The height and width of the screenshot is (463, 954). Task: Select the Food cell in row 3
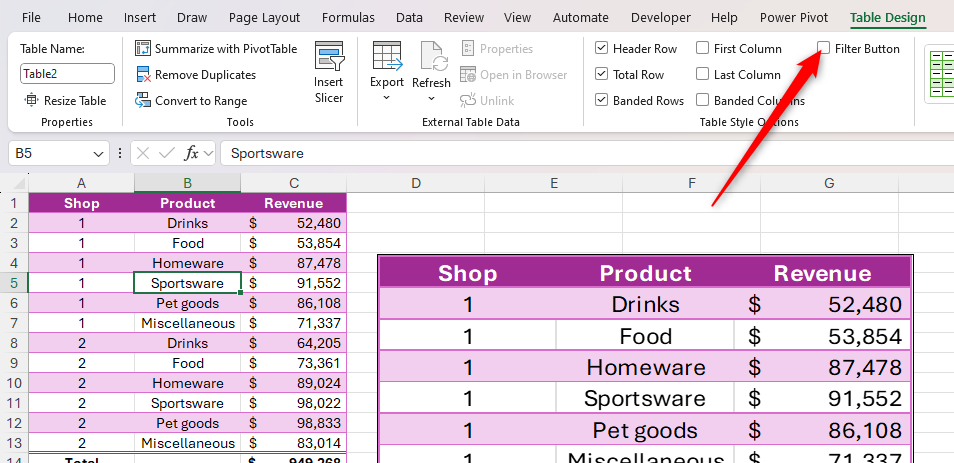point(187,243)
